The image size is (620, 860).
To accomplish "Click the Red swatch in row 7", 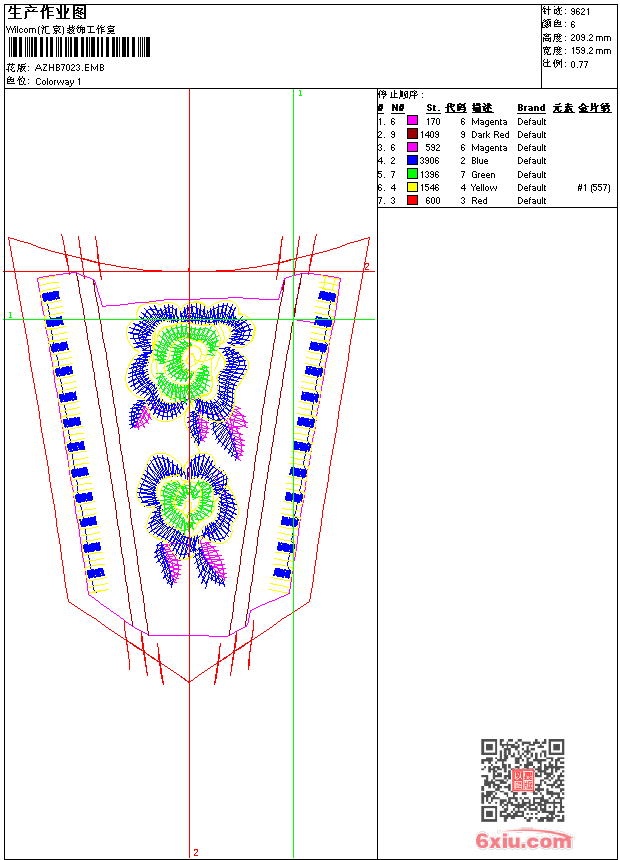I will pos(412,200).
